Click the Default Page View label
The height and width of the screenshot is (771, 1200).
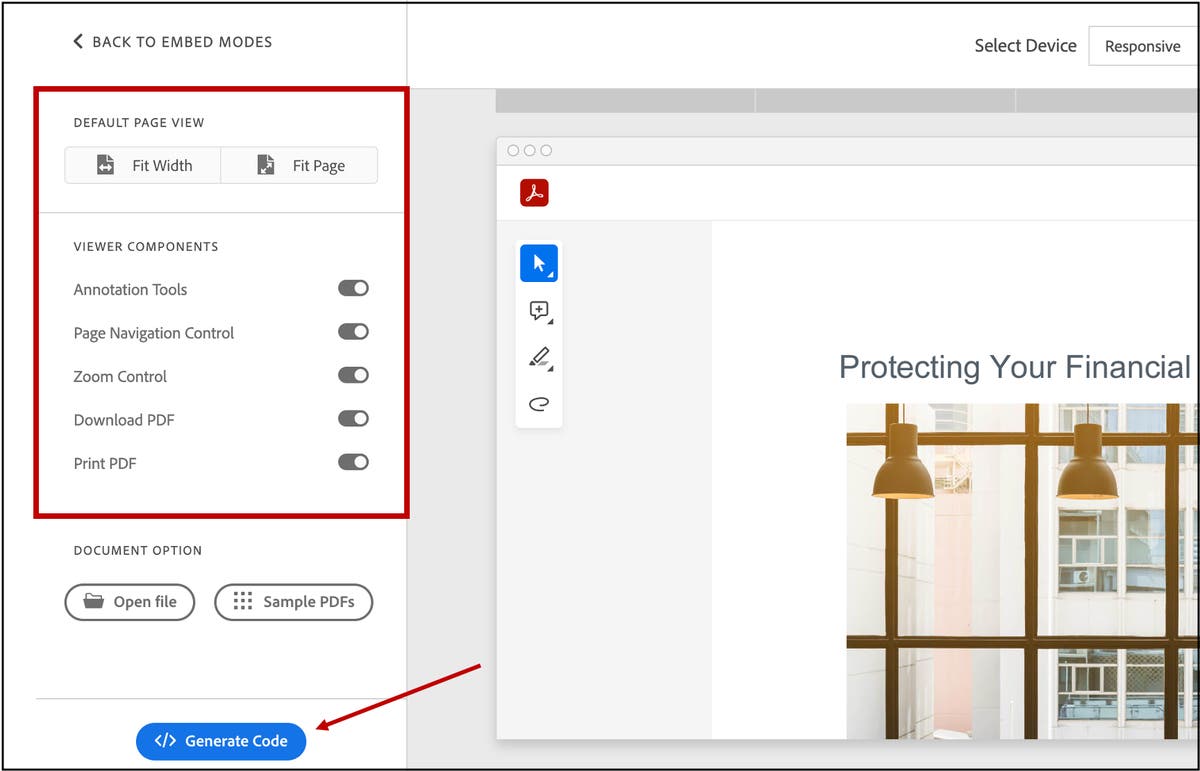pyautogui.click(x=139, y=123)
